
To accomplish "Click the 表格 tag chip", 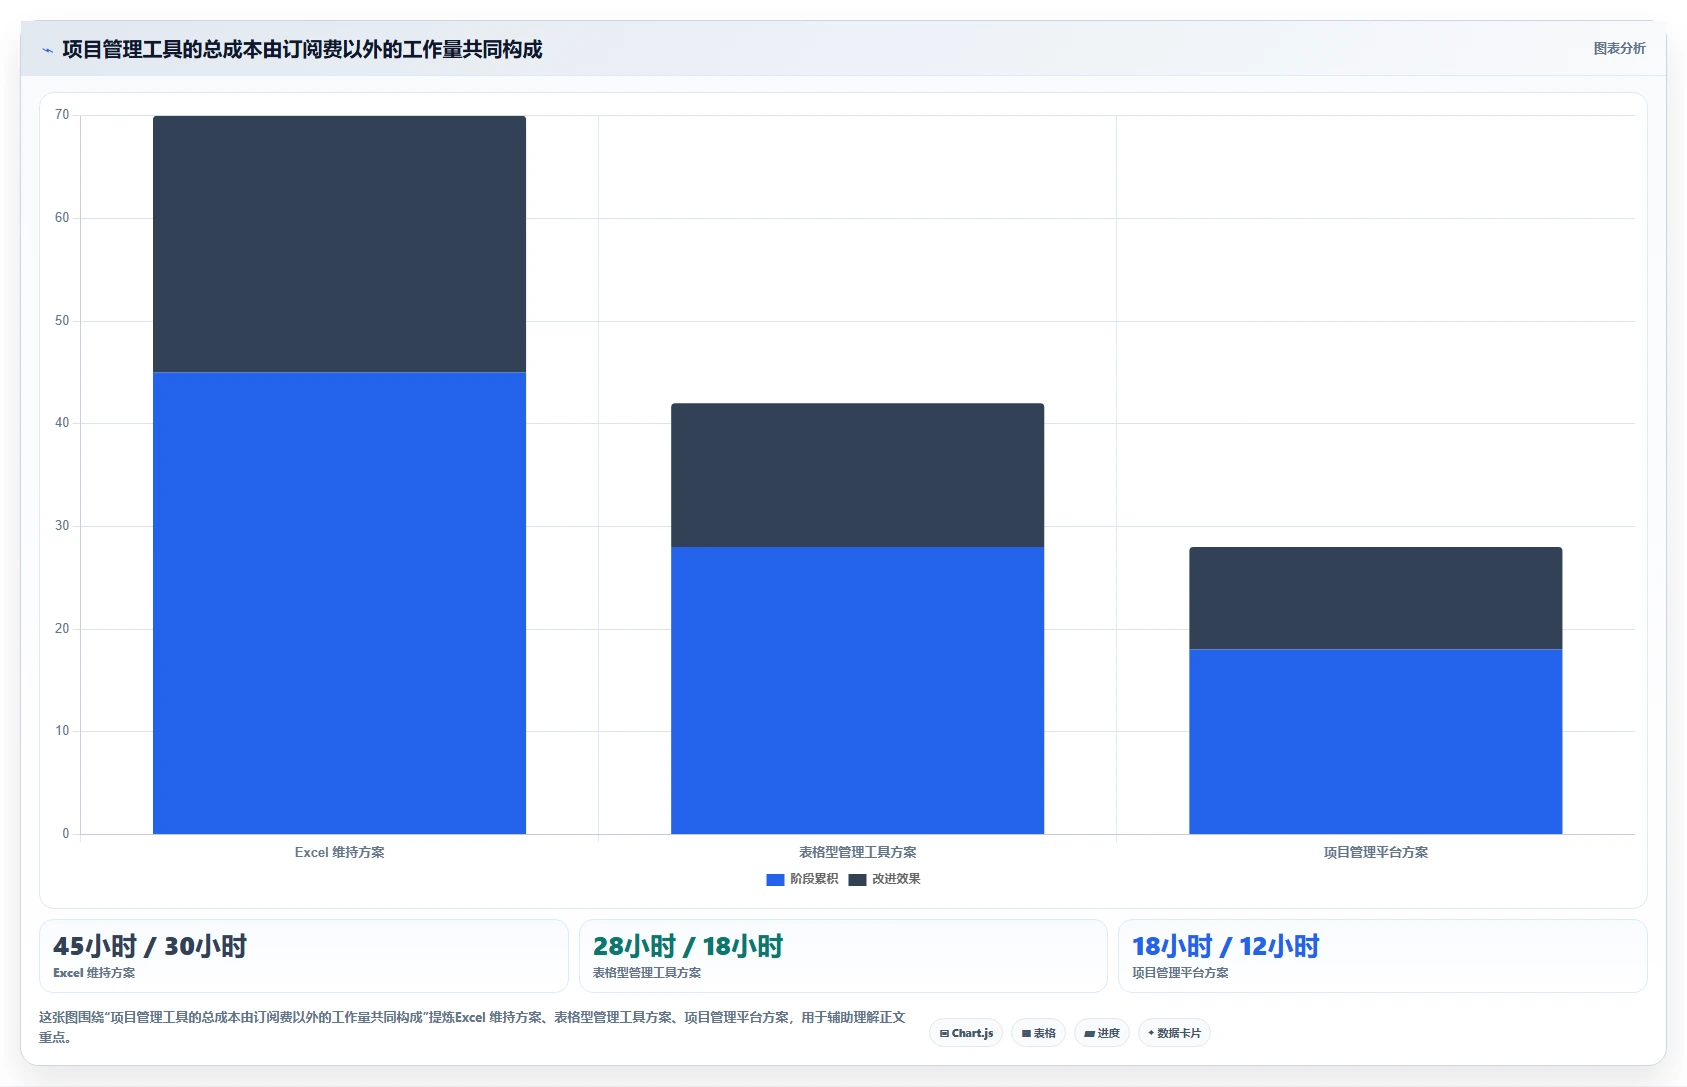I will [1038, 1033].
